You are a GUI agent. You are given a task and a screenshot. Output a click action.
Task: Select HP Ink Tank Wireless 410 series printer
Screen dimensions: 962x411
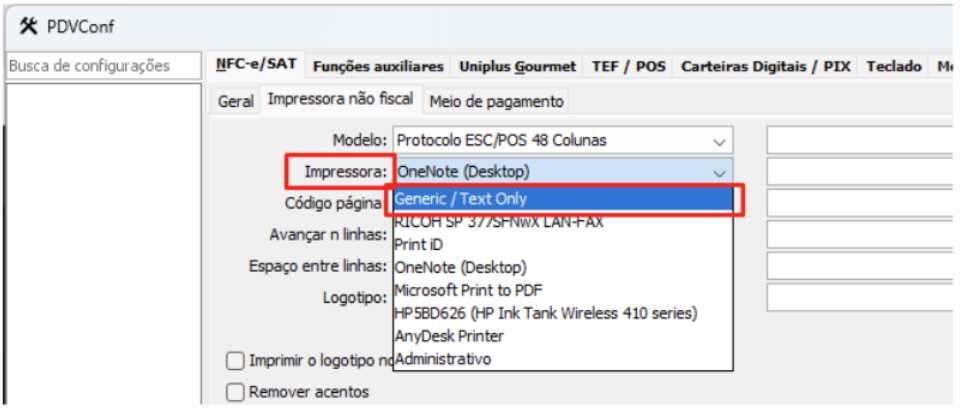tap(546, 313)
